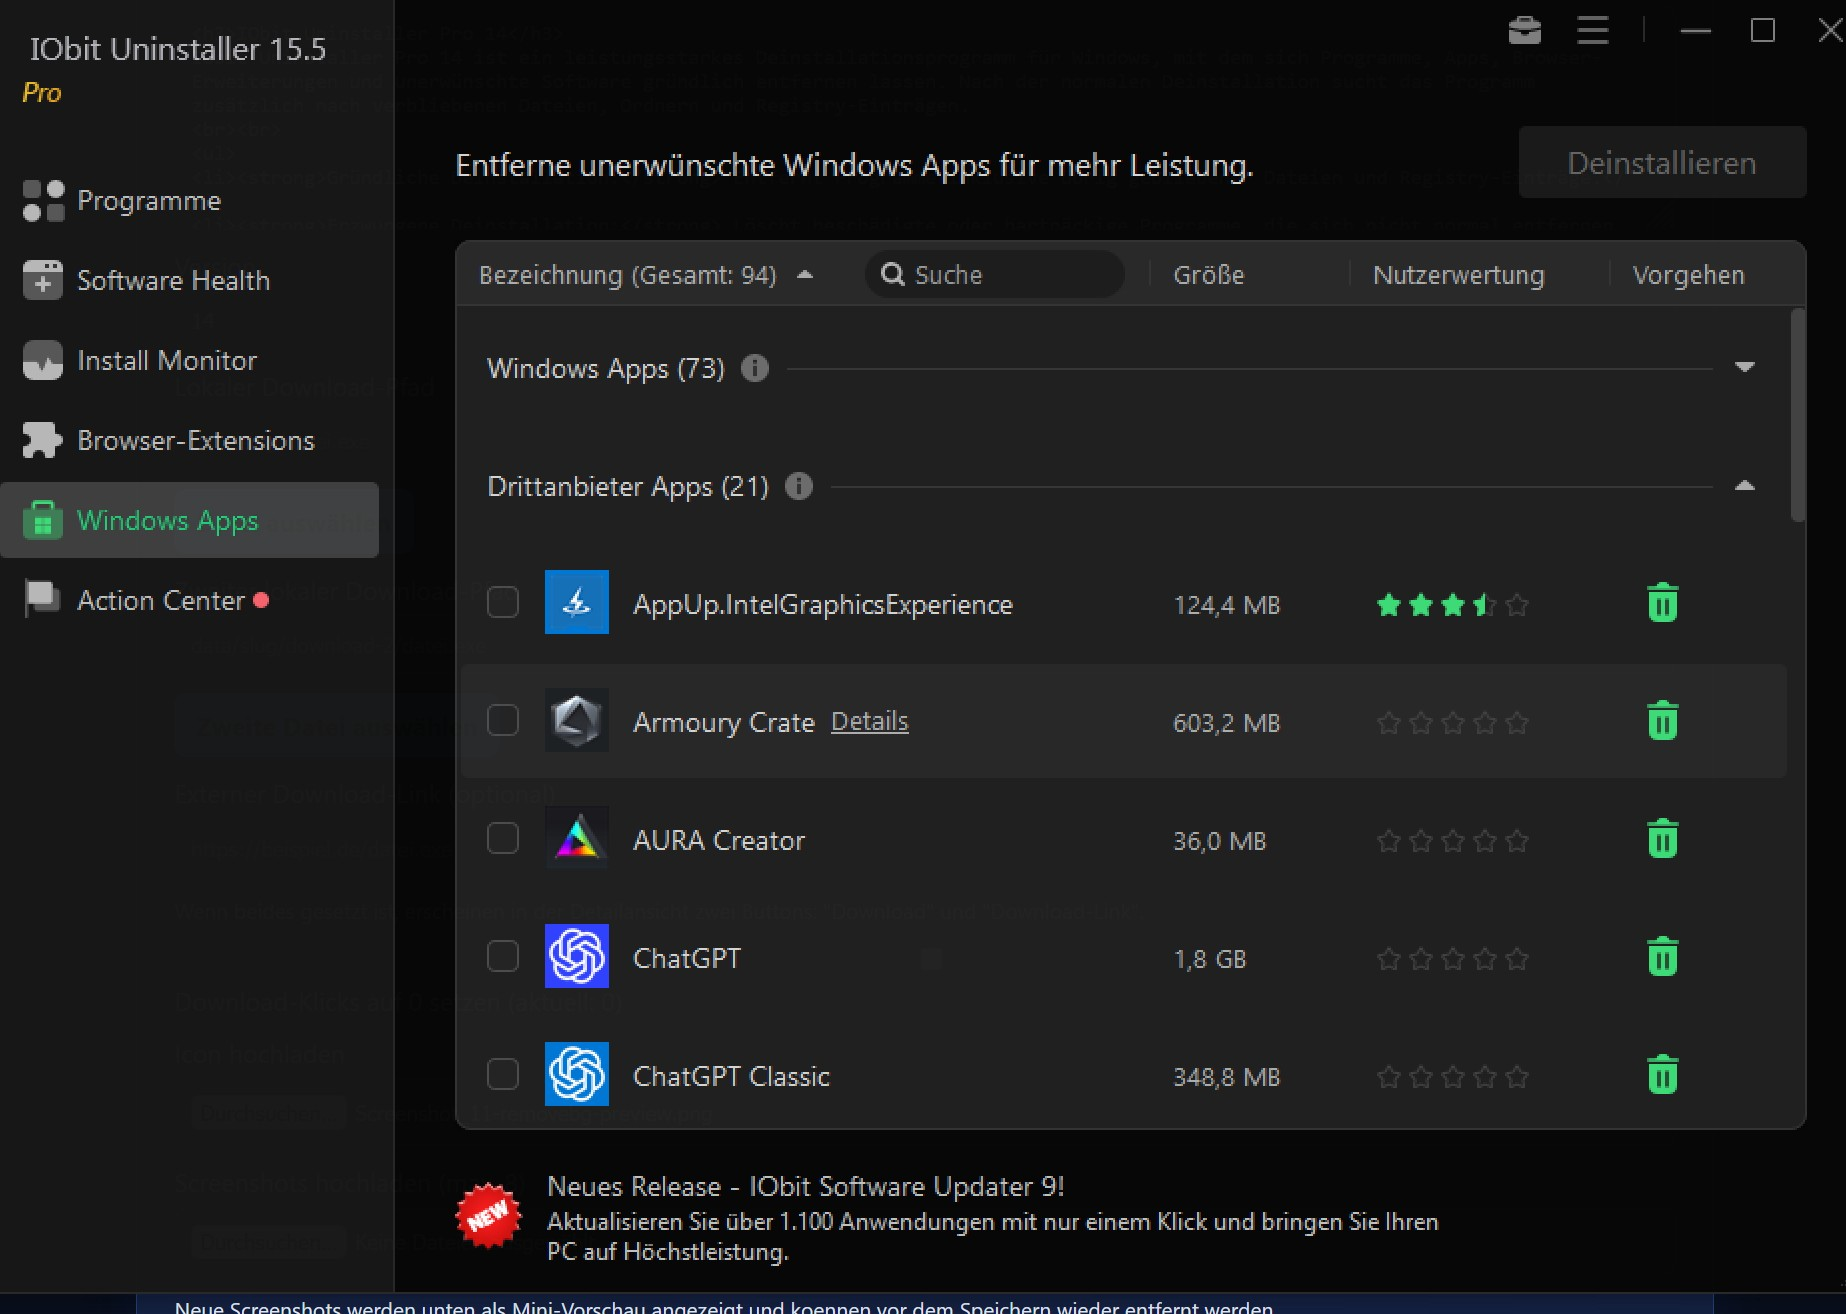The image size is (1846, 1314).
Task: Open Neues Release IObit Software Updater 9 link
Action: 805,1186
